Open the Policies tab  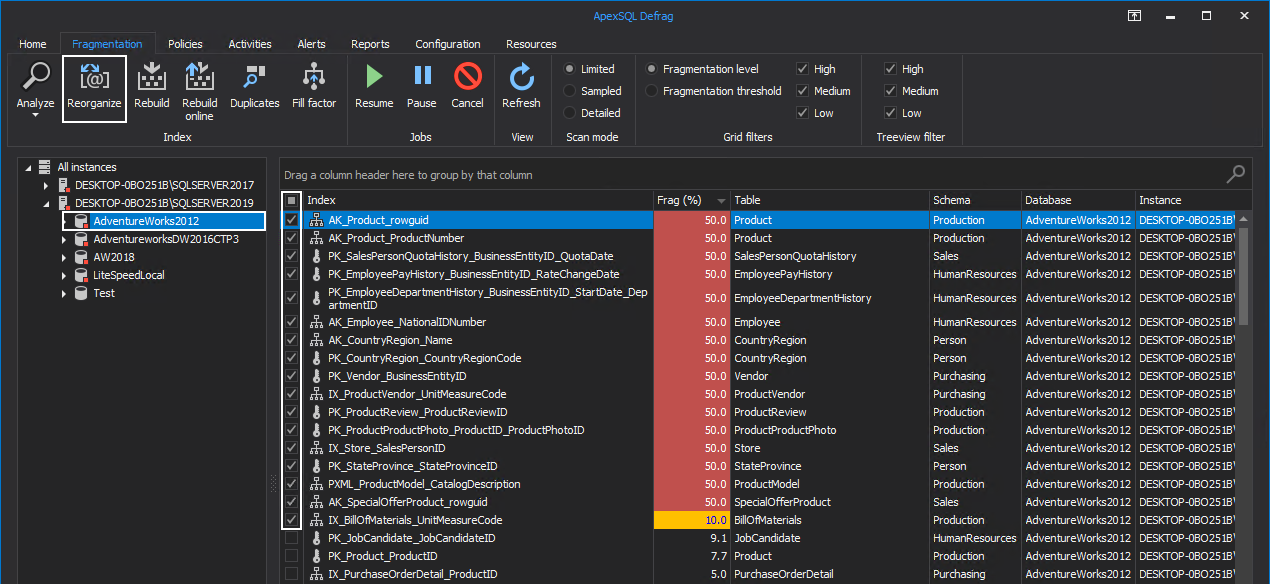[185, 44]
